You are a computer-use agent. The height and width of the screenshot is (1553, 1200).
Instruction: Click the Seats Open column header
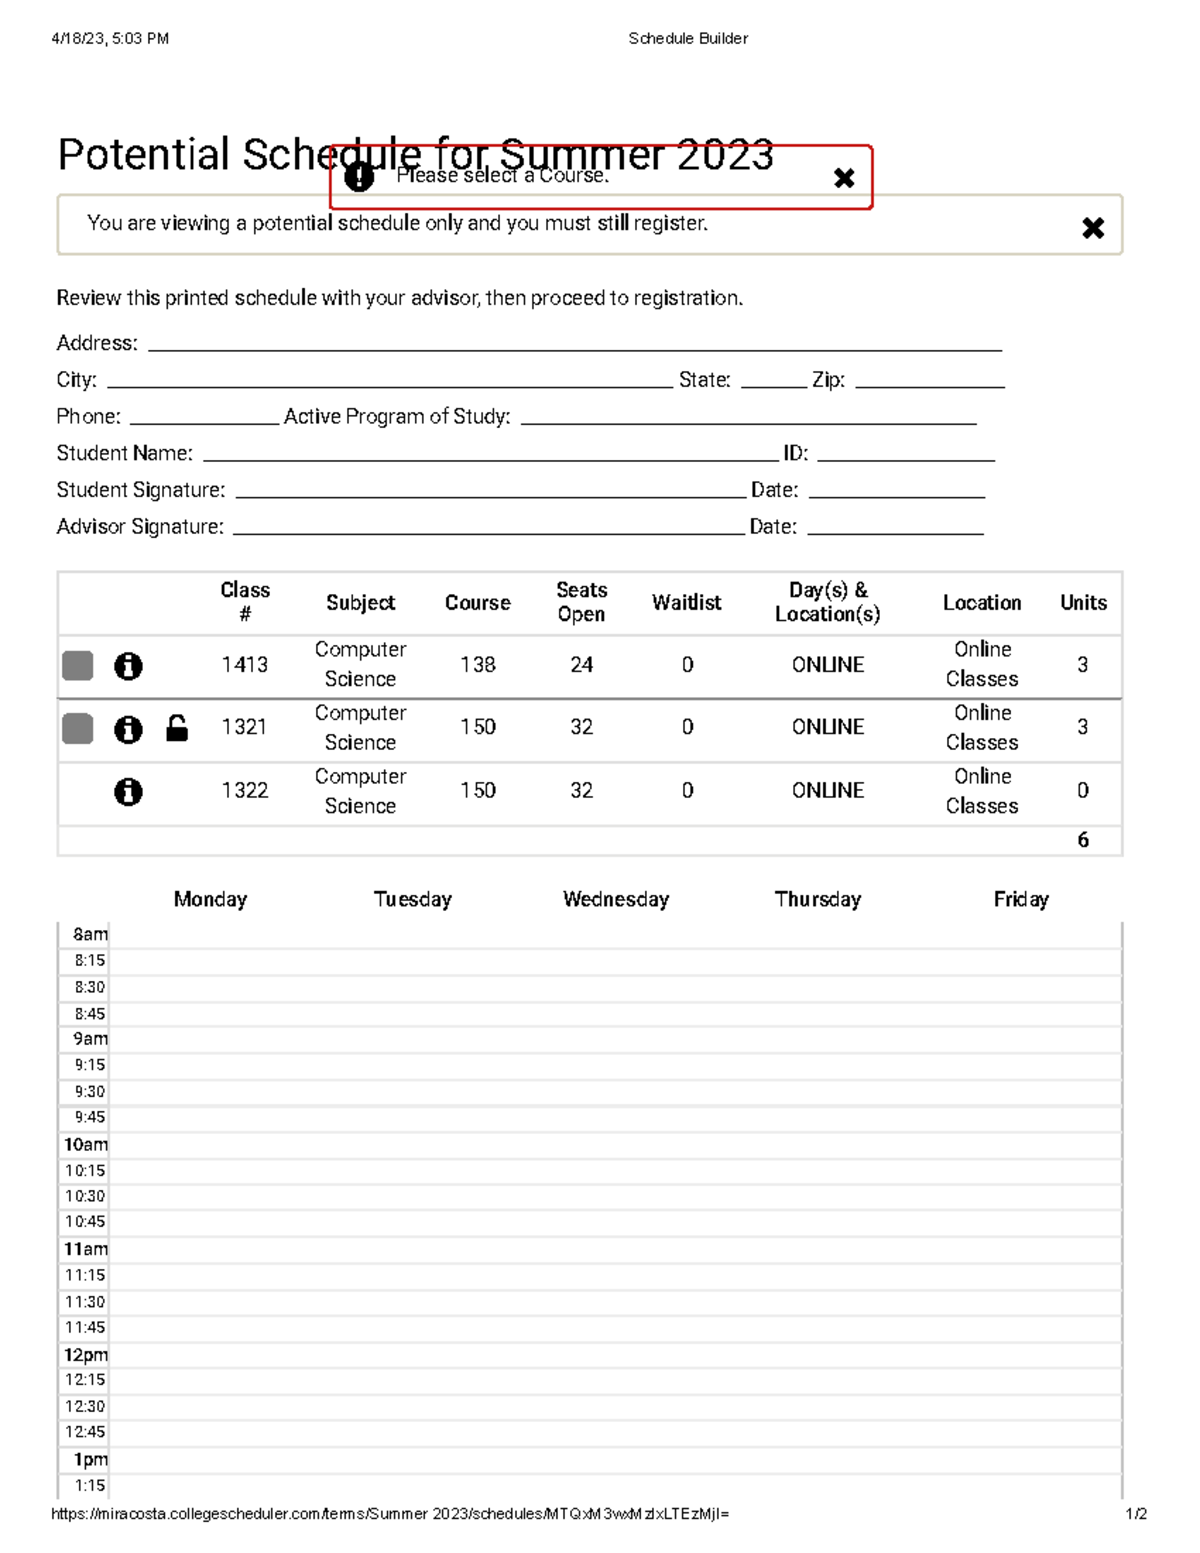(x=582, y=602)
